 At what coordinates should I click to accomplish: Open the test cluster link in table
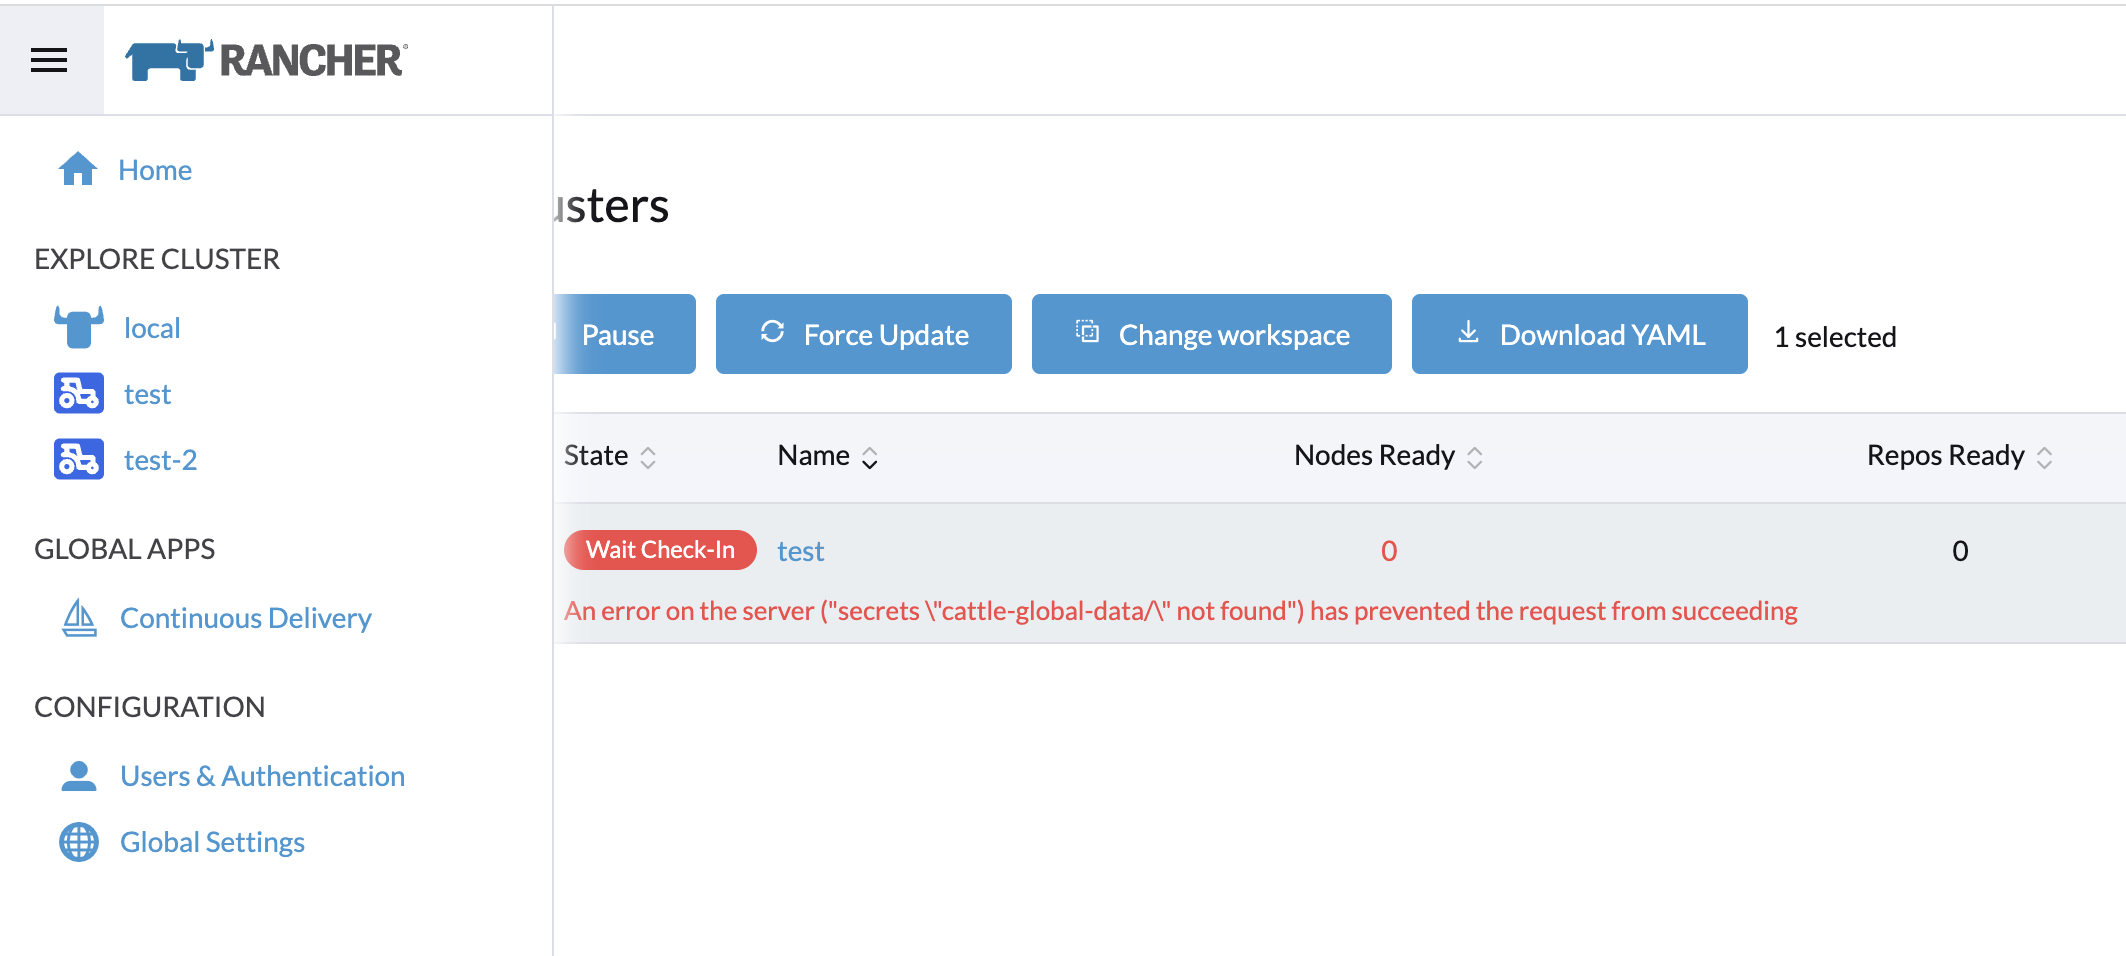pos(800,551)
